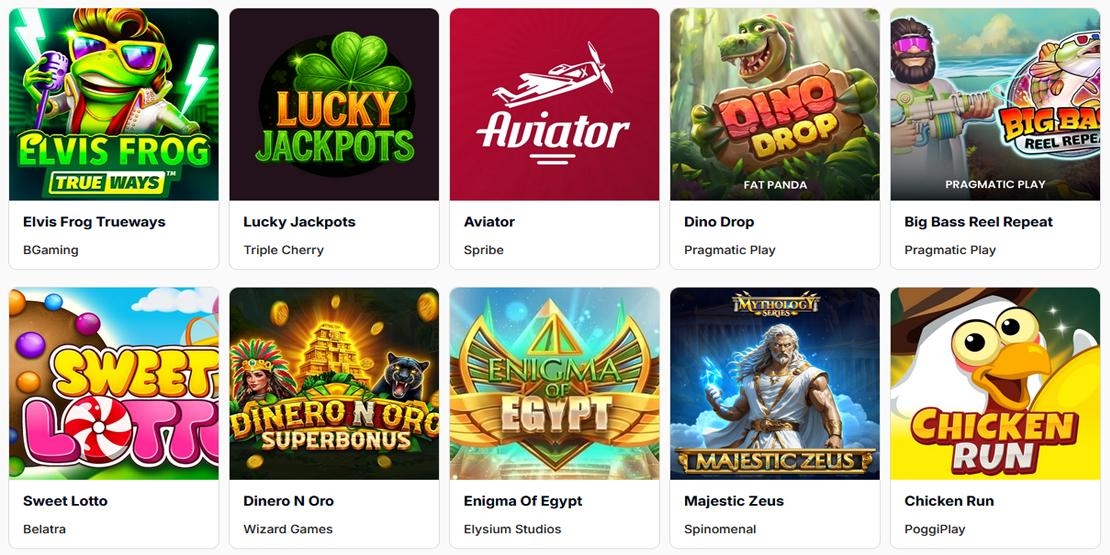Open the Chicken Run game thumbnail
Image resolution: width=1110 pixels, height=555 pixels.
pyautogui.click(x=995, y=384)
